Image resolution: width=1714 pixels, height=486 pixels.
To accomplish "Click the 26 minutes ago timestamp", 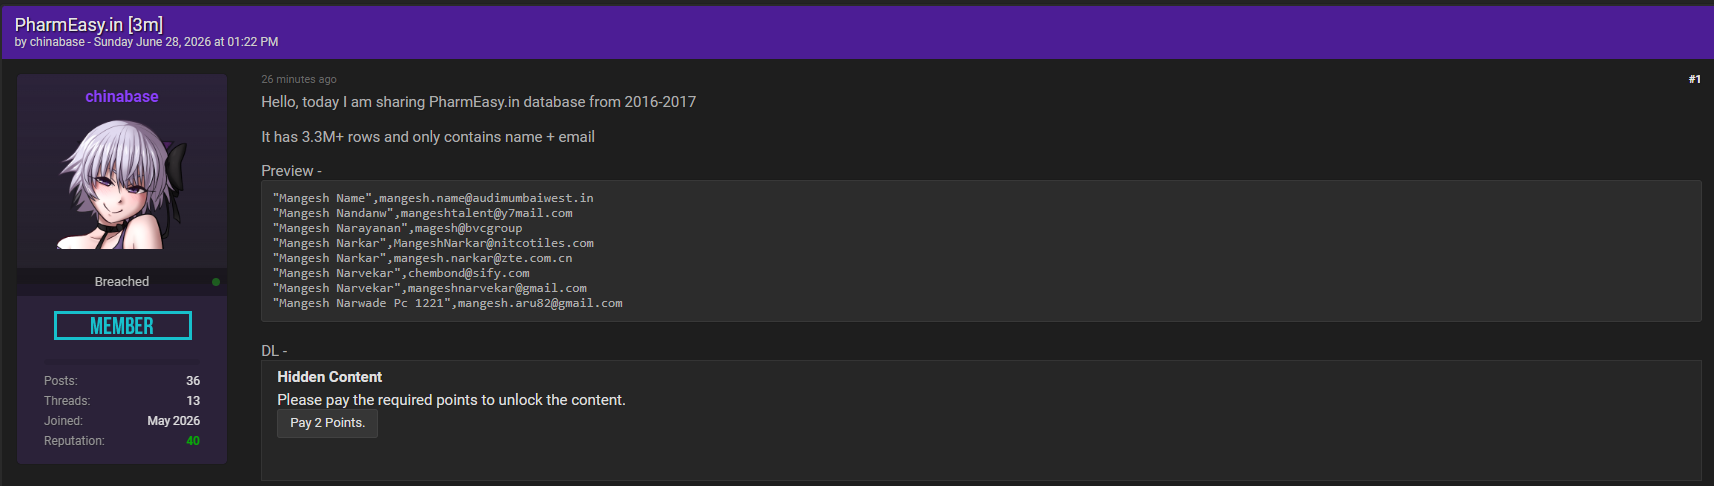I will (299, 79).
